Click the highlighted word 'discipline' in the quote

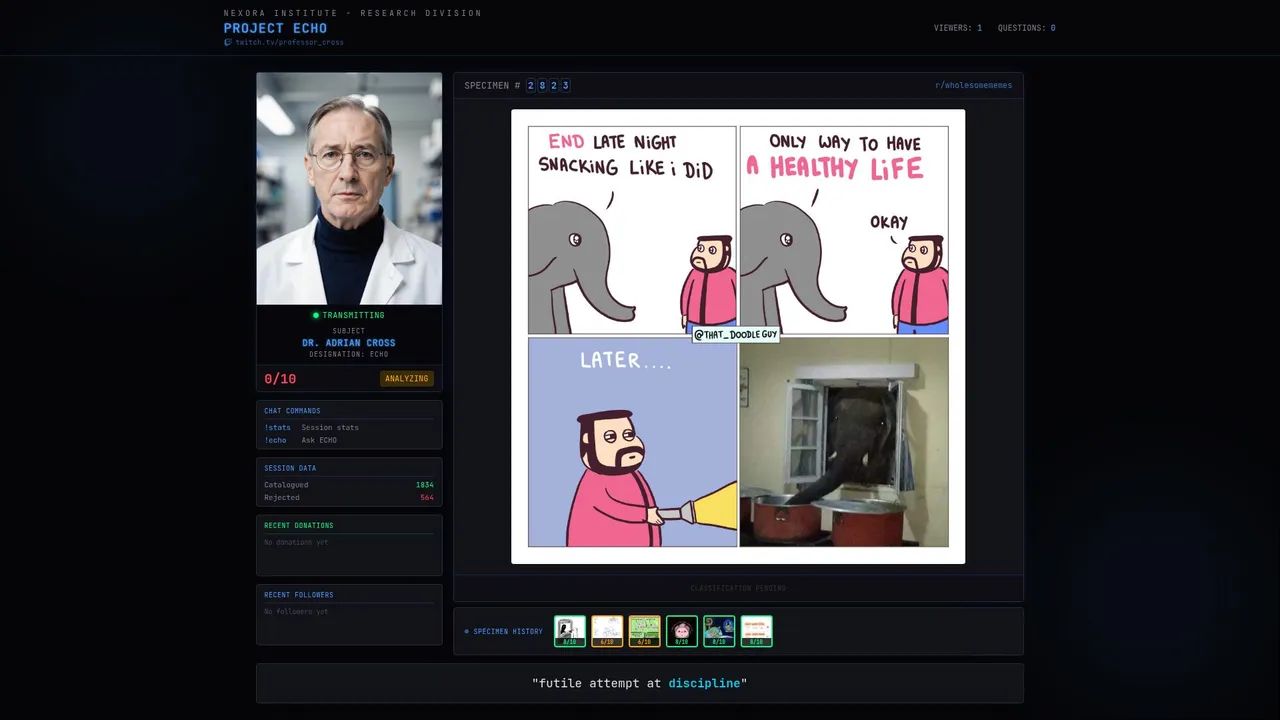coord(705,684)
